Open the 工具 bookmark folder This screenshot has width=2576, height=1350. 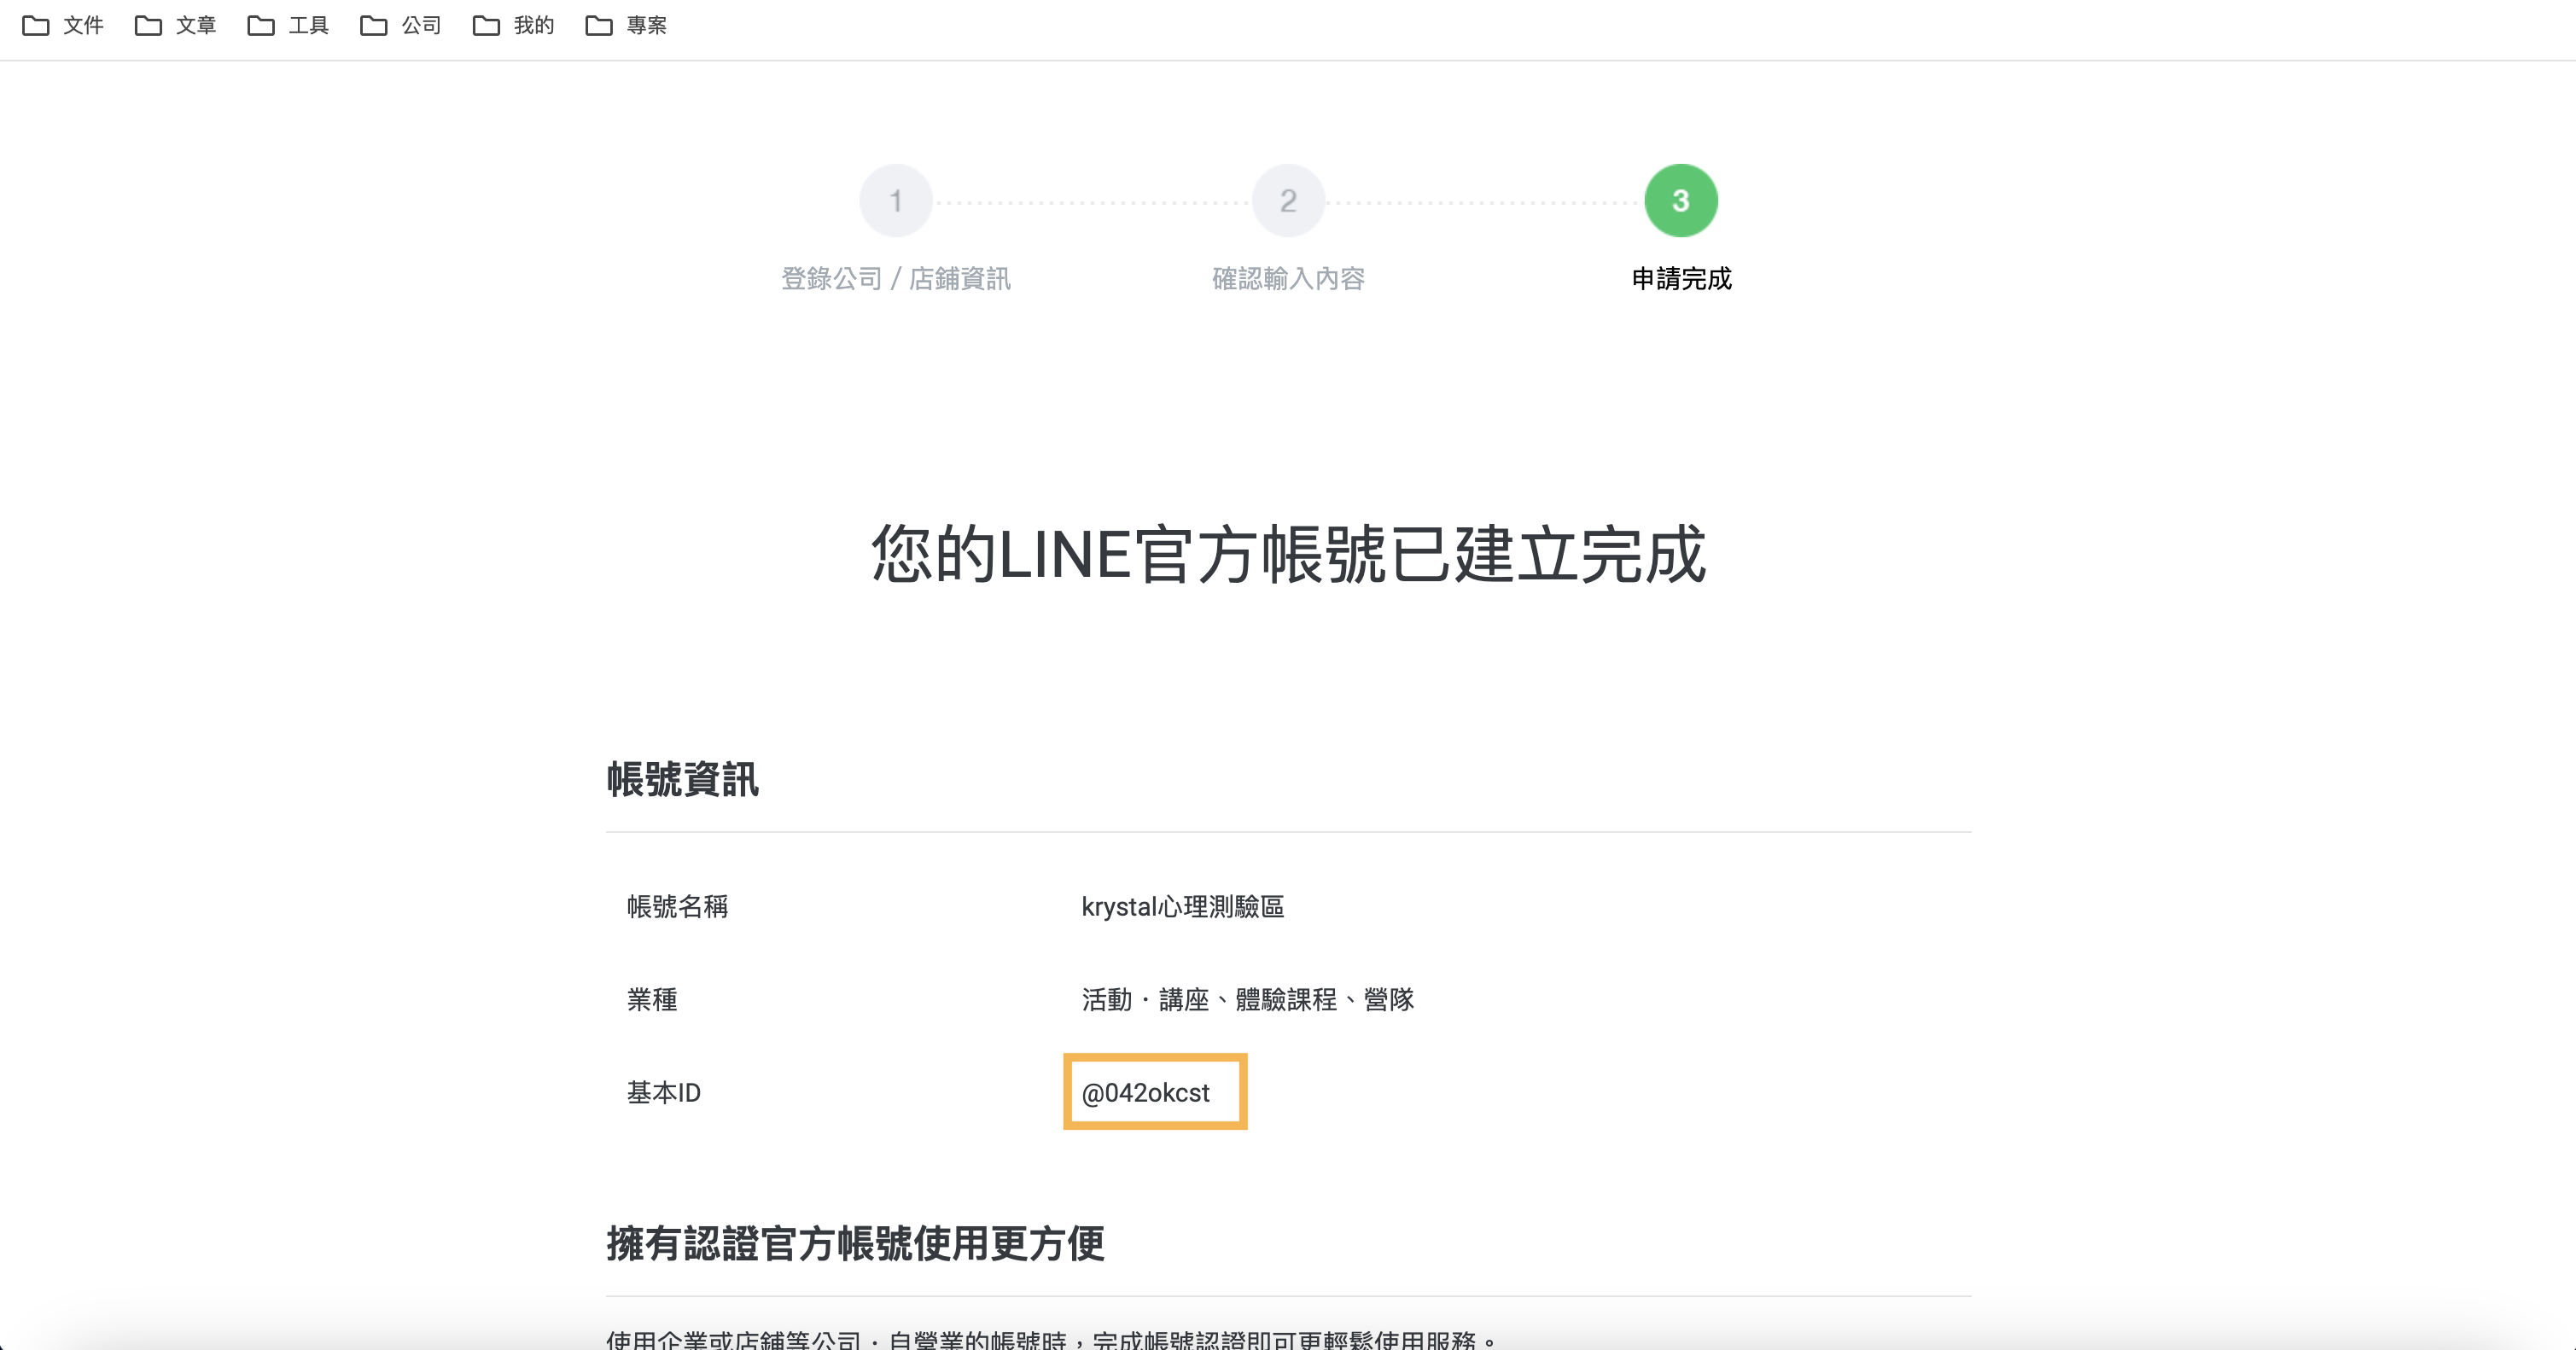289,25
